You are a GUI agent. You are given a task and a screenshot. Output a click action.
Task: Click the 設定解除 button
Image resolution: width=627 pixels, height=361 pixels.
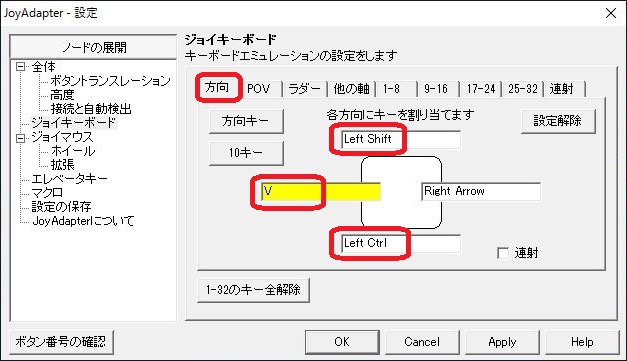coord(558,121)
